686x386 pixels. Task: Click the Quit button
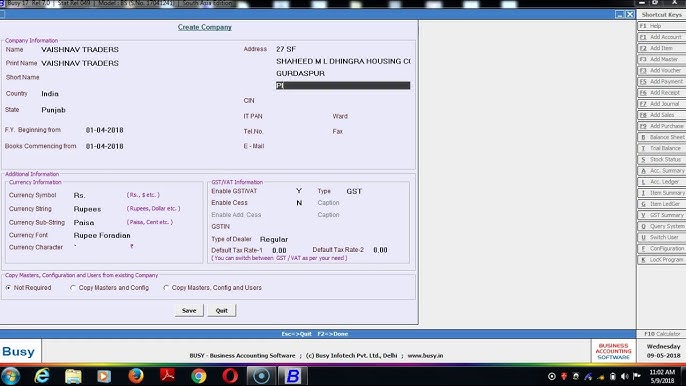pyautogui.click(x=221, y=310)
